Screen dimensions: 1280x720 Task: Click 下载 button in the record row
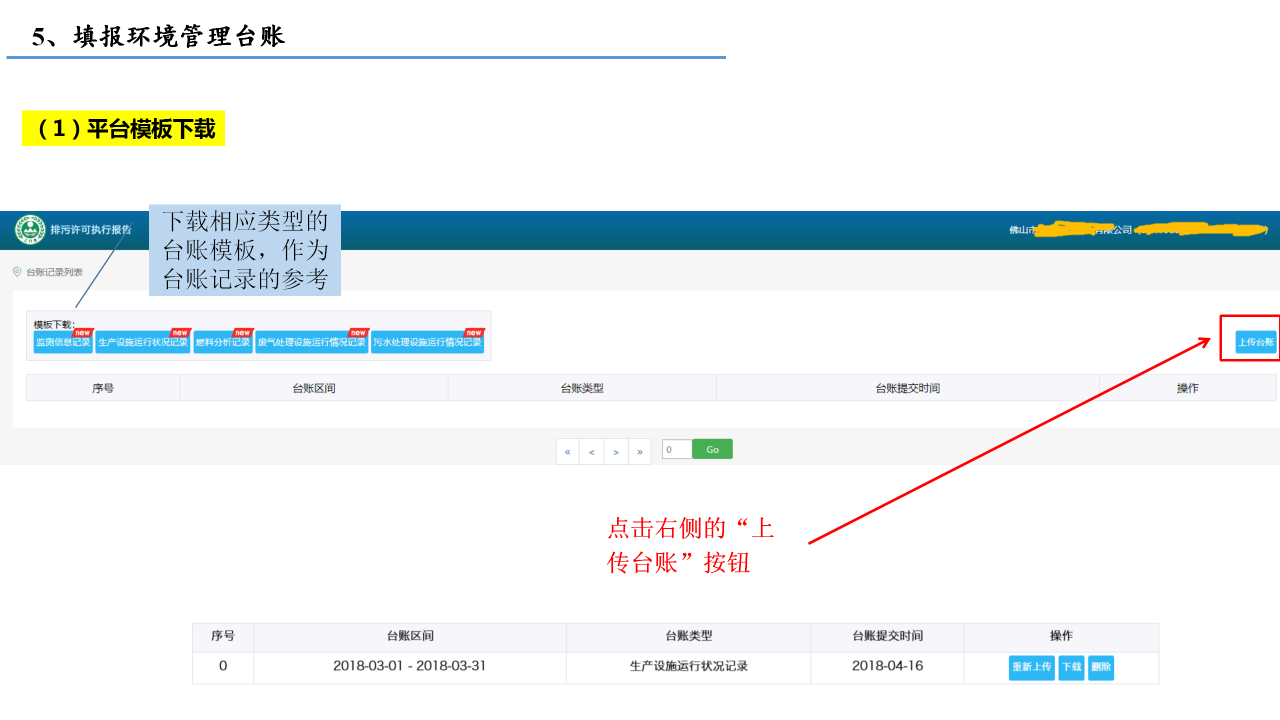click(1071, 667)
